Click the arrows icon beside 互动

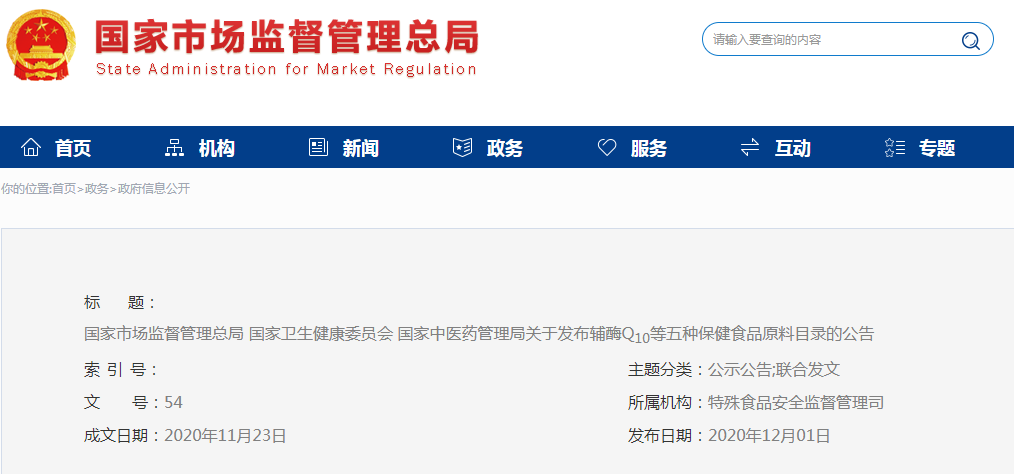[x=750, y=148]
